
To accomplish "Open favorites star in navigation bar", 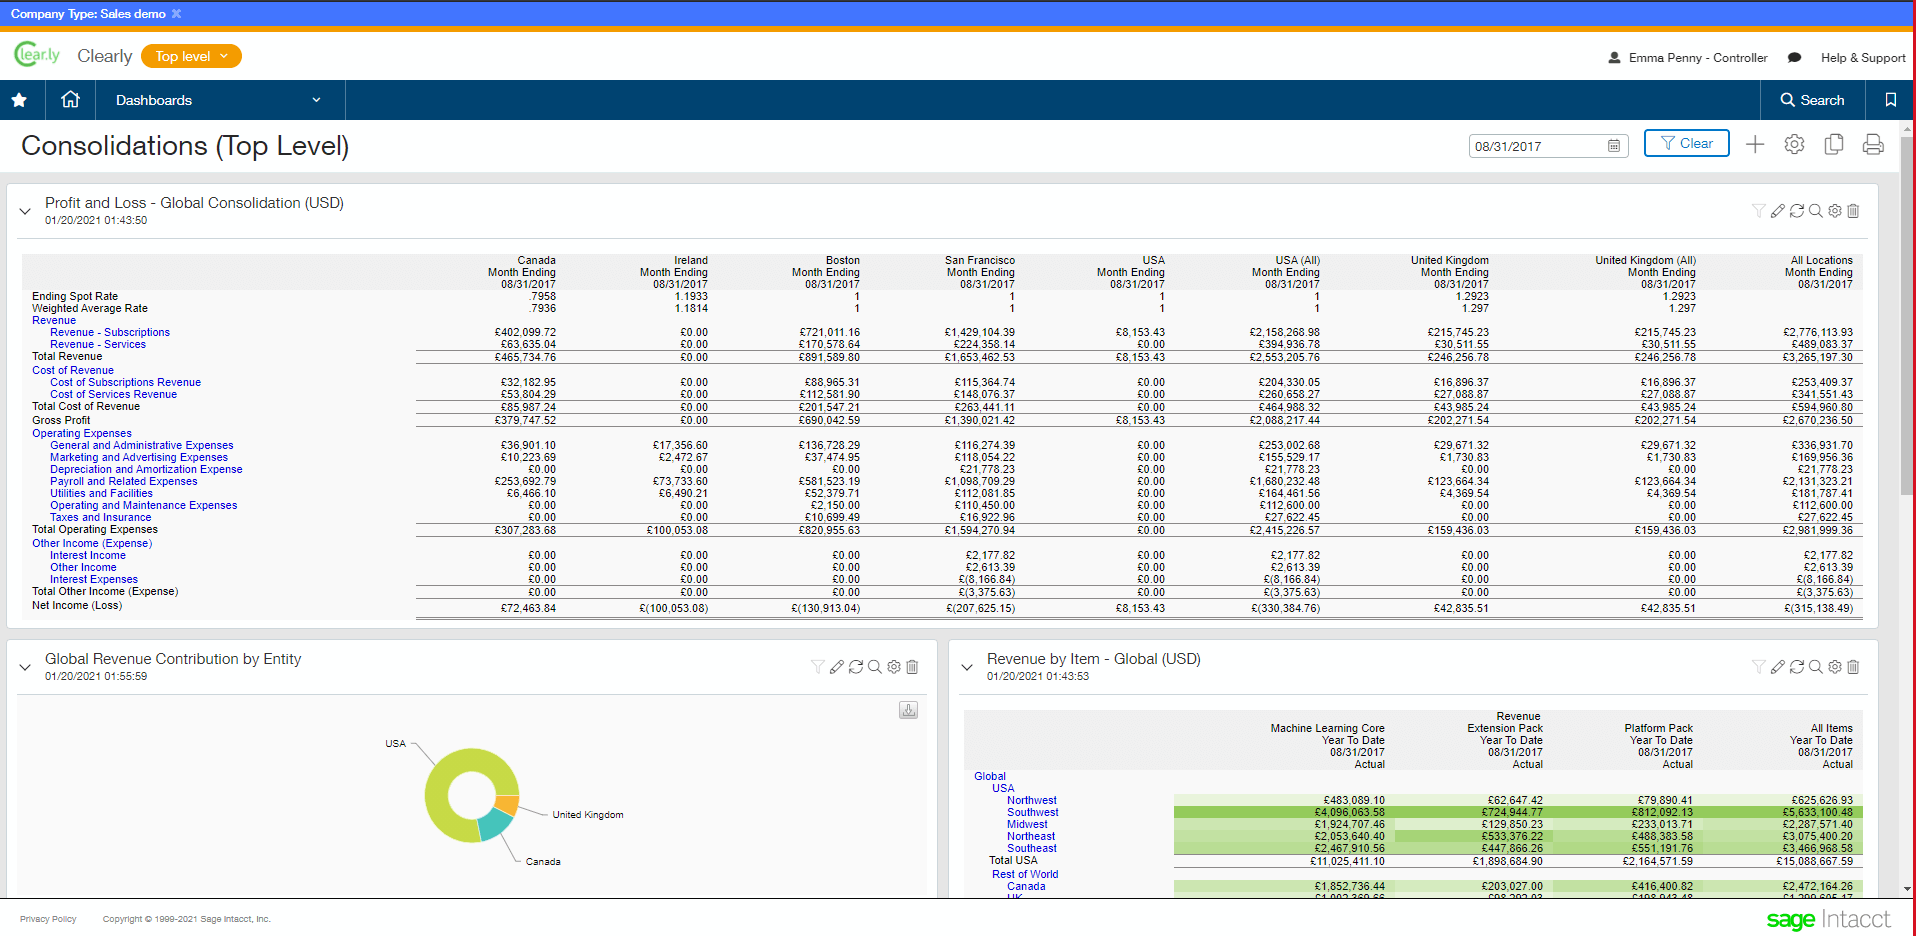I will [19, 100].
